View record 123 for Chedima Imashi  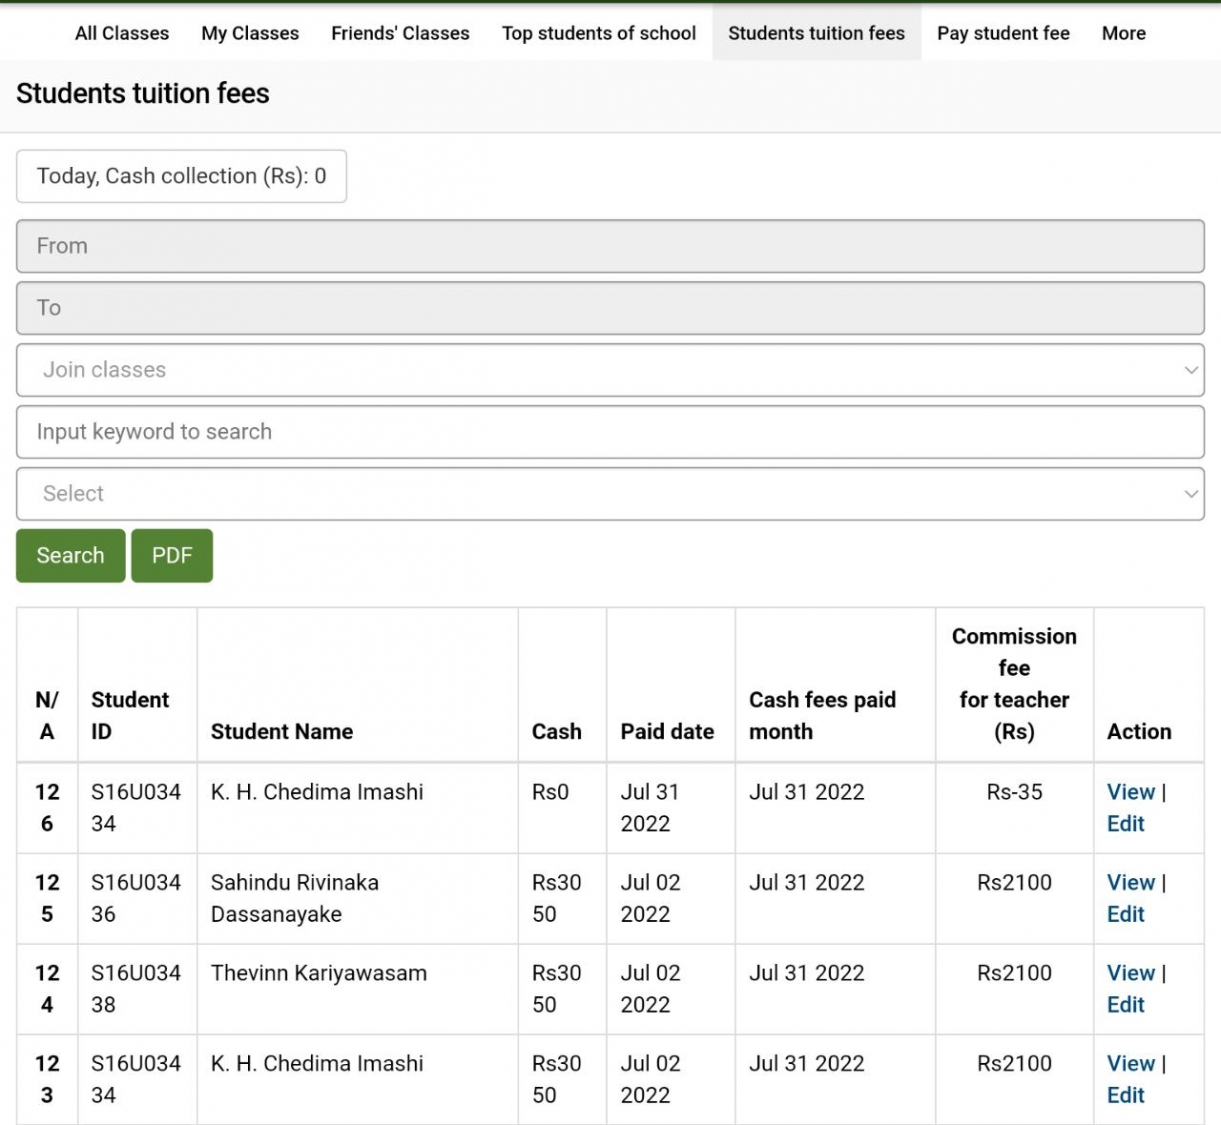pyautogui.click(x=1130, y=1064)
